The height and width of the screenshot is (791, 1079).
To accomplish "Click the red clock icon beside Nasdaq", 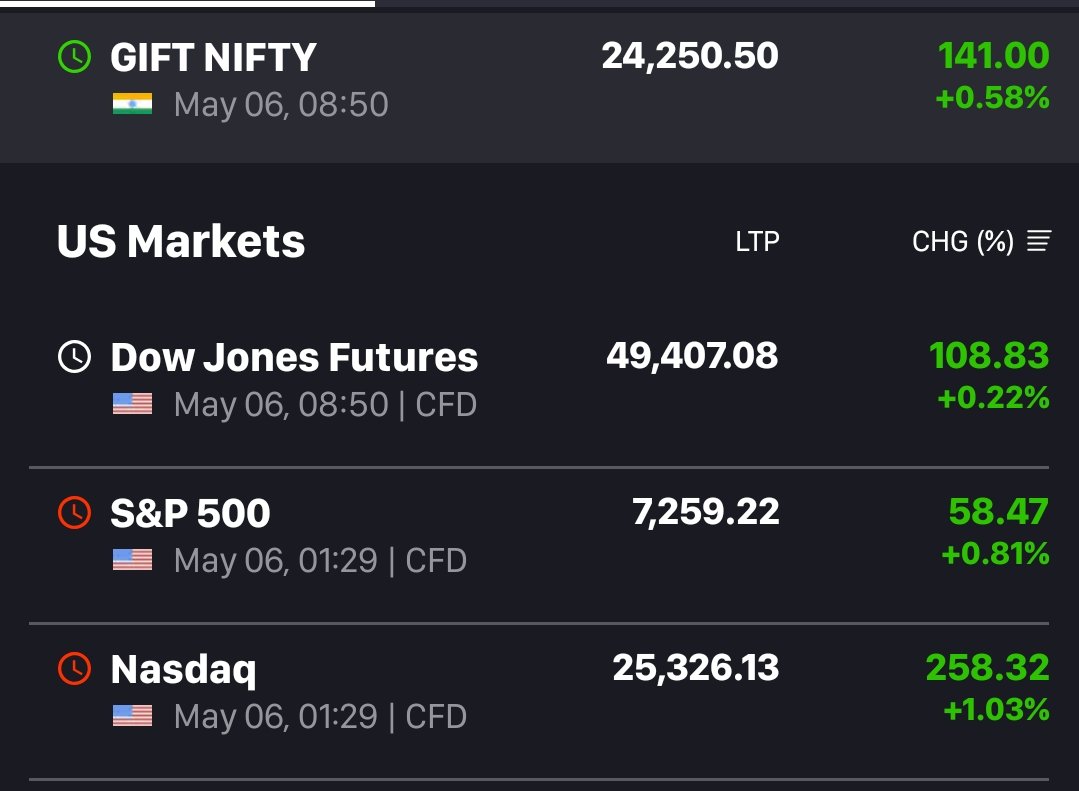I will pyautogui.click(x=74, y=668).
